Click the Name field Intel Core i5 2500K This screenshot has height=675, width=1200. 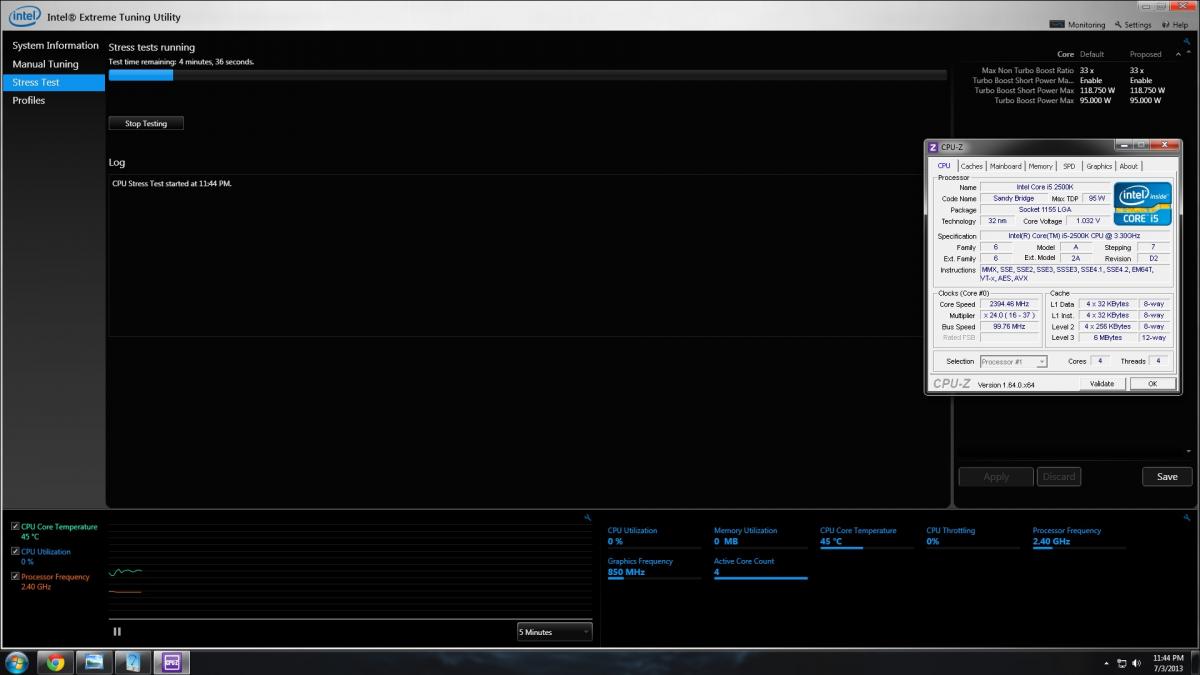click(x=1044, y=187)
